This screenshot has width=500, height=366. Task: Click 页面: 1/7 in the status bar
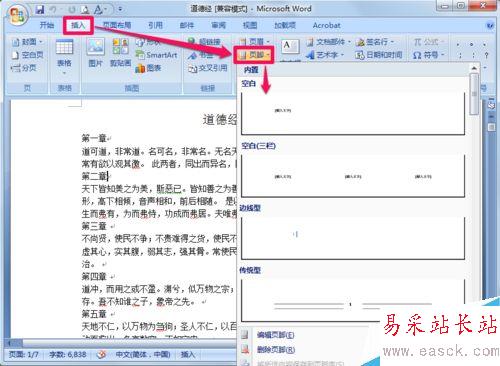click(23, 354)
